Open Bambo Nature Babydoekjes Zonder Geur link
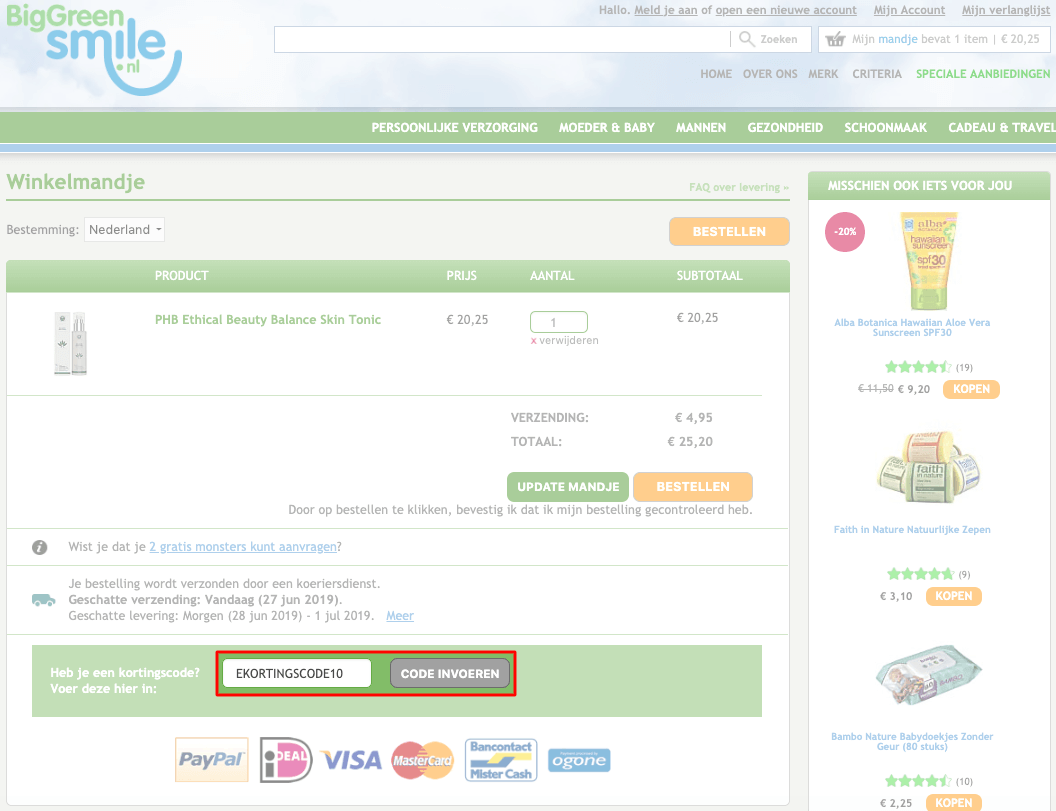The width and height of the screenshot is (1056, 811). 912,742
